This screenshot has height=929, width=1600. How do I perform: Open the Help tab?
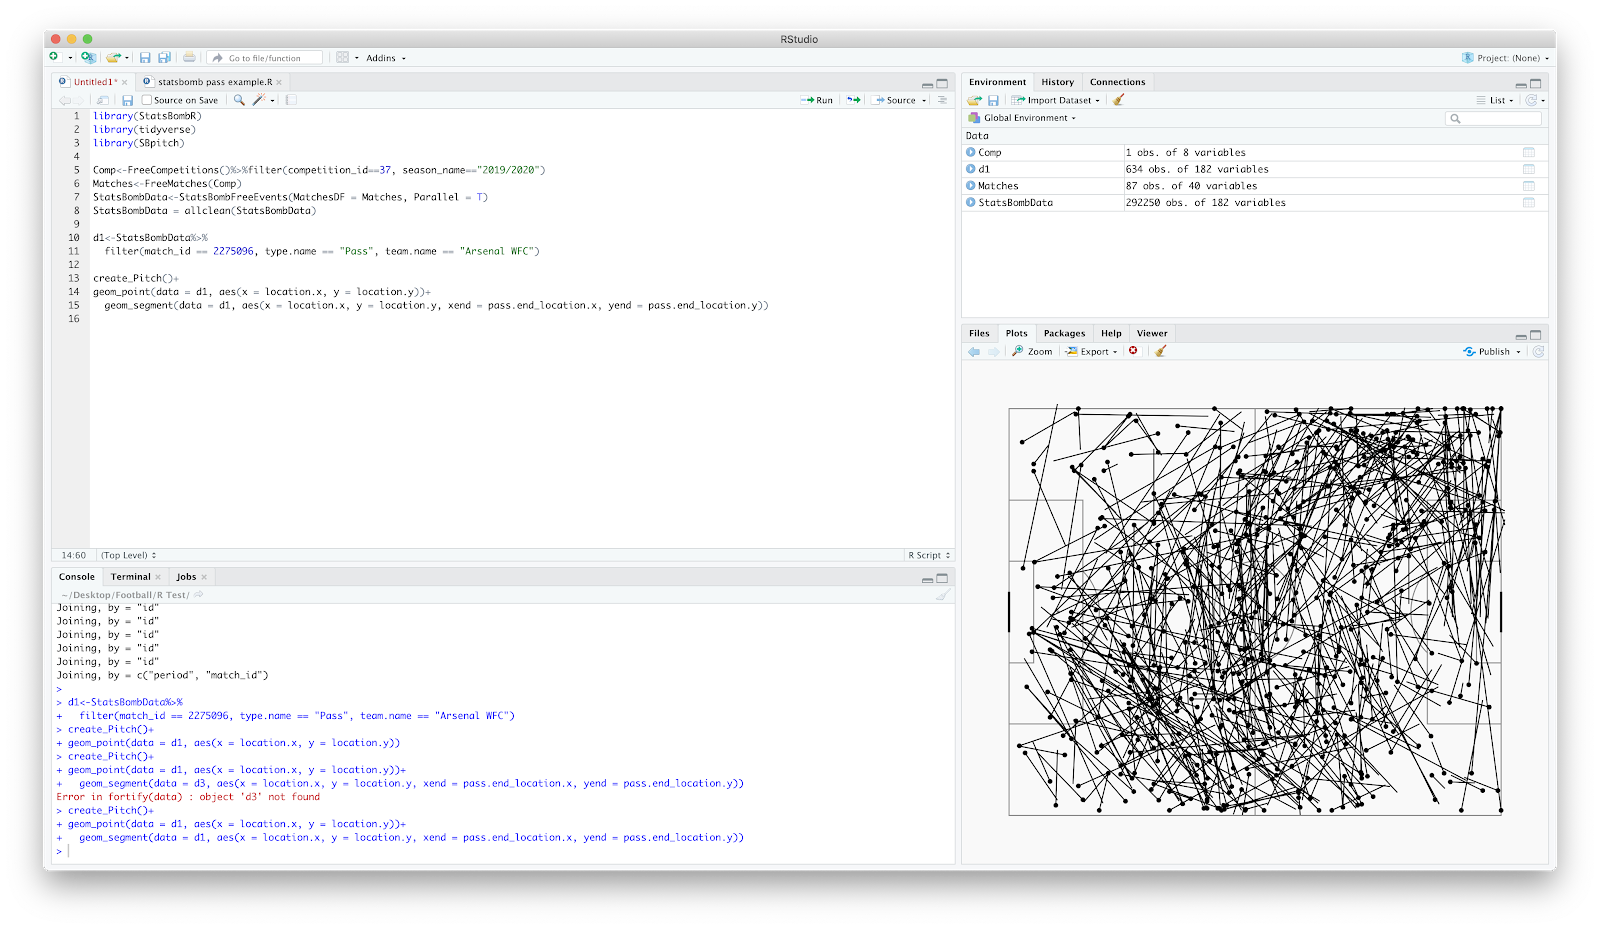tap(1111, 333)
